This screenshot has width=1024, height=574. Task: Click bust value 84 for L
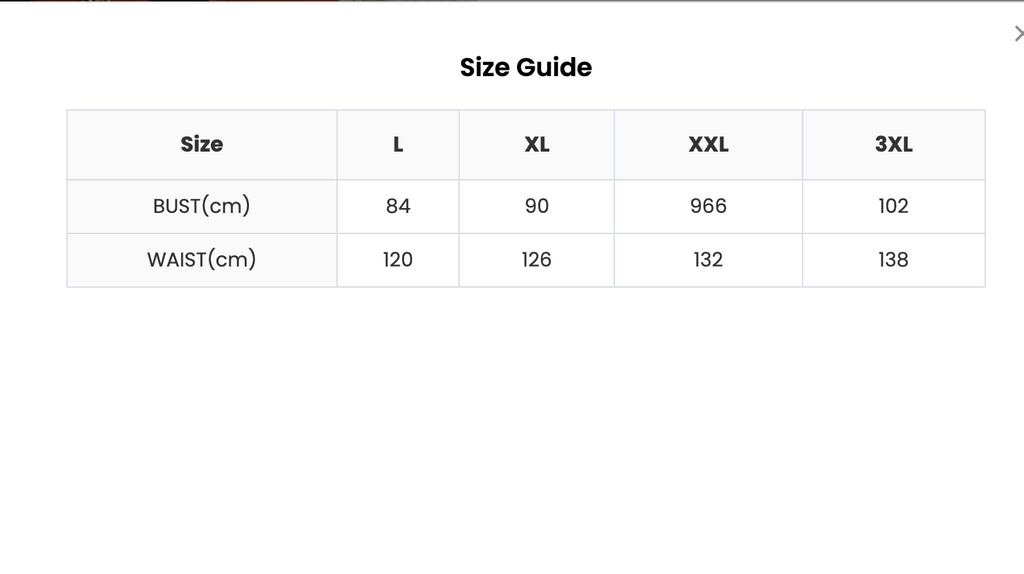coord(398,206)
